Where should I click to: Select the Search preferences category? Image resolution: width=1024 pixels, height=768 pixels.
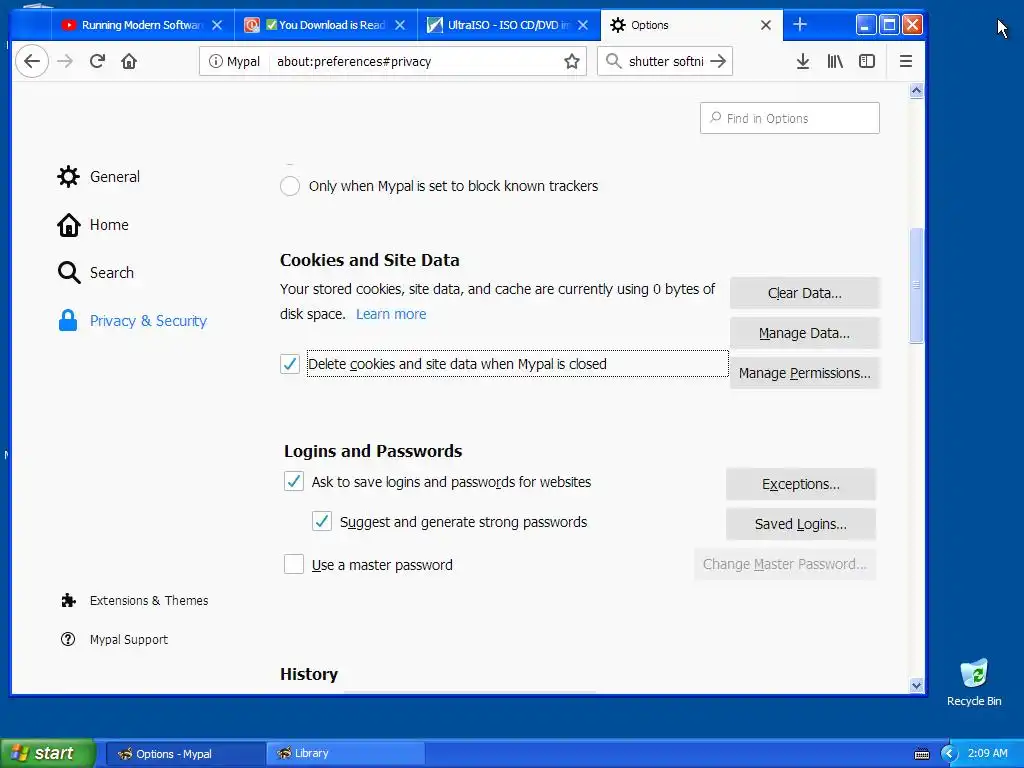click(x=96, y=272)
